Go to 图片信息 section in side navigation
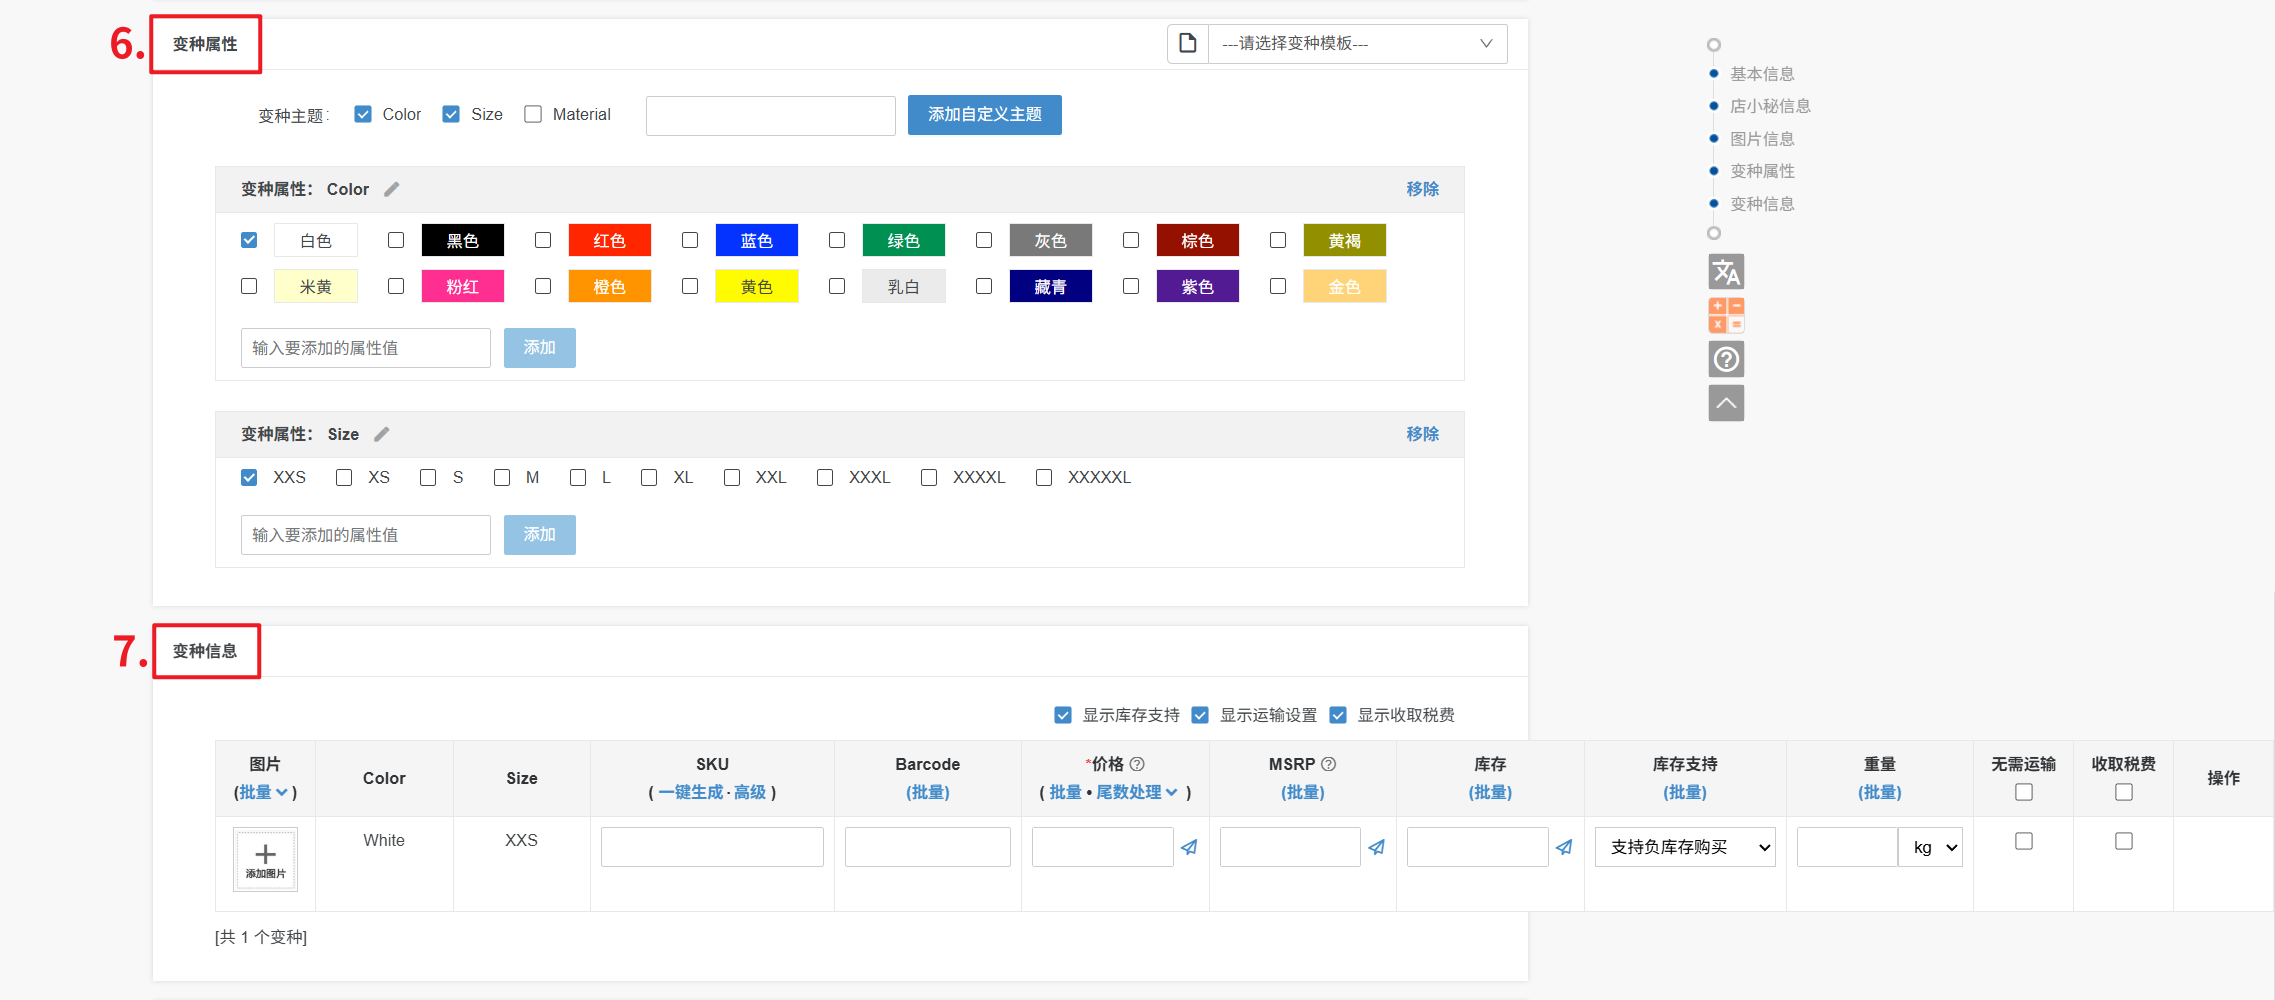Screen dimensions: 2275x1000 [1762, 139]
